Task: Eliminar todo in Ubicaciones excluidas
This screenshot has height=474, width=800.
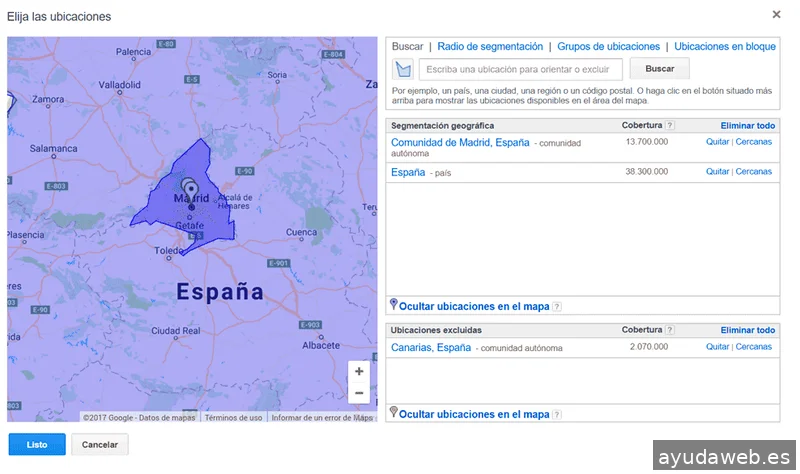Action: (x=747, y=330)
